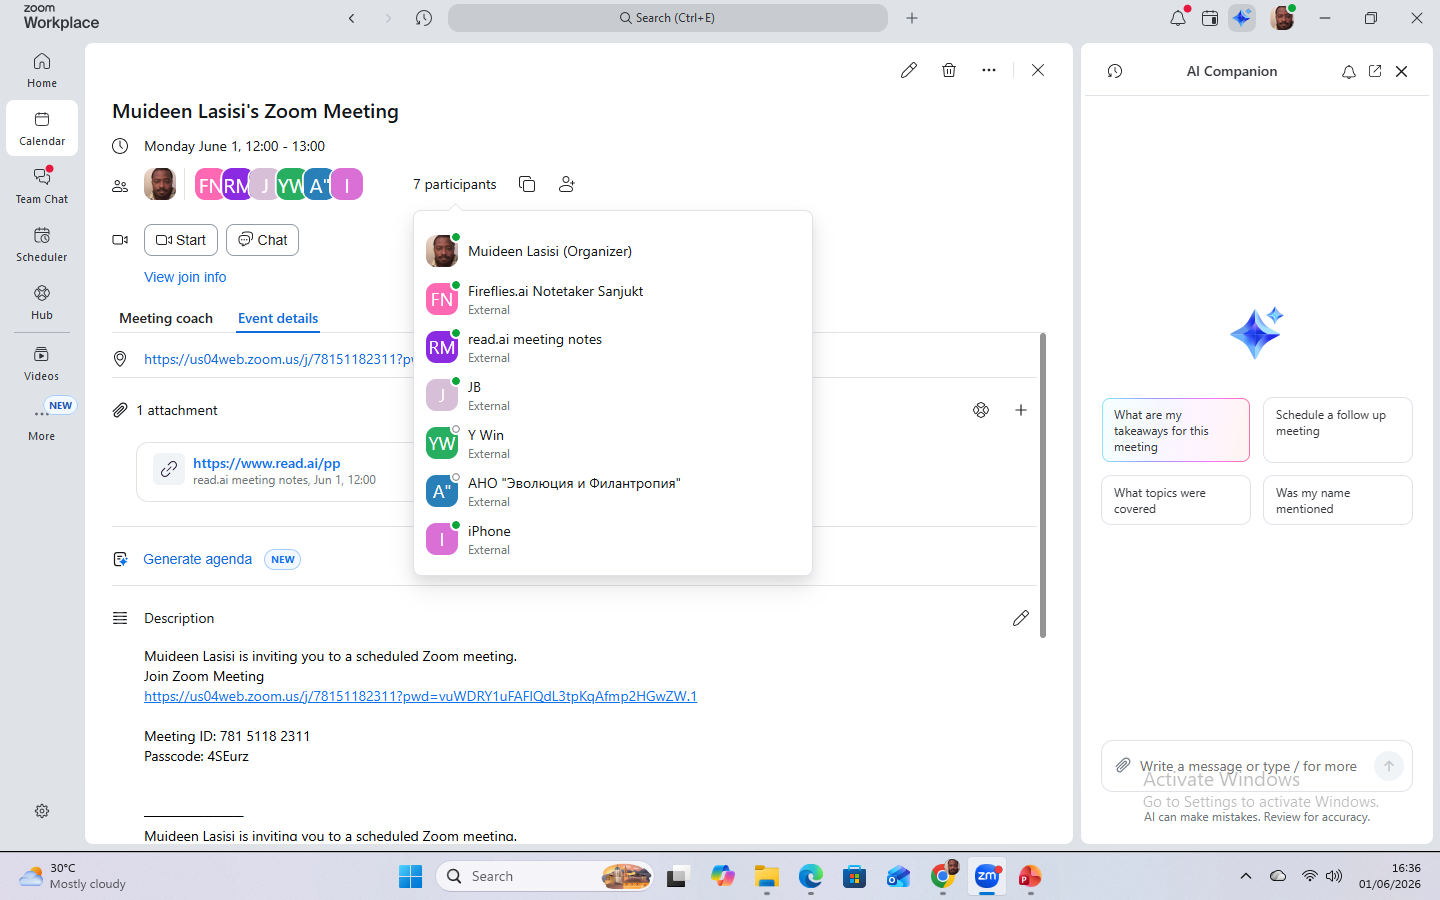This screenshot has width=1440, height=900.
Task: Open AI Companion chat history icon
Action: (1115, 71)
